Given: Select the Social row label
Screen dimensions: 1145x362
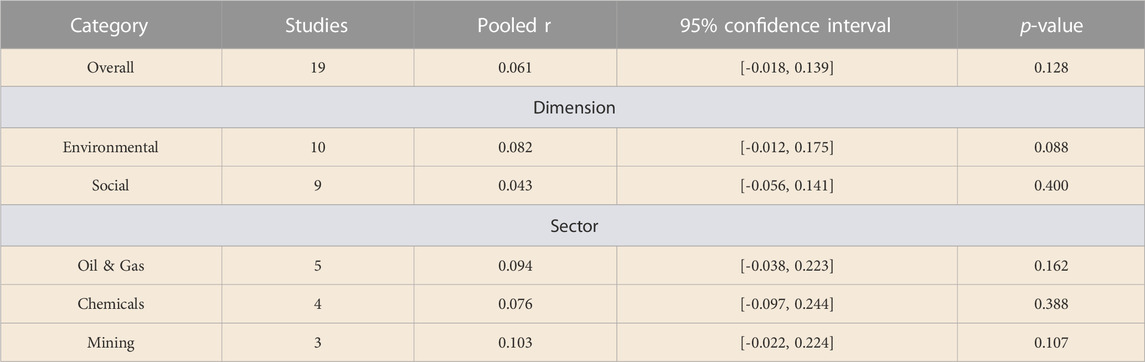Looking at the screenshot, I should (110, 185).
